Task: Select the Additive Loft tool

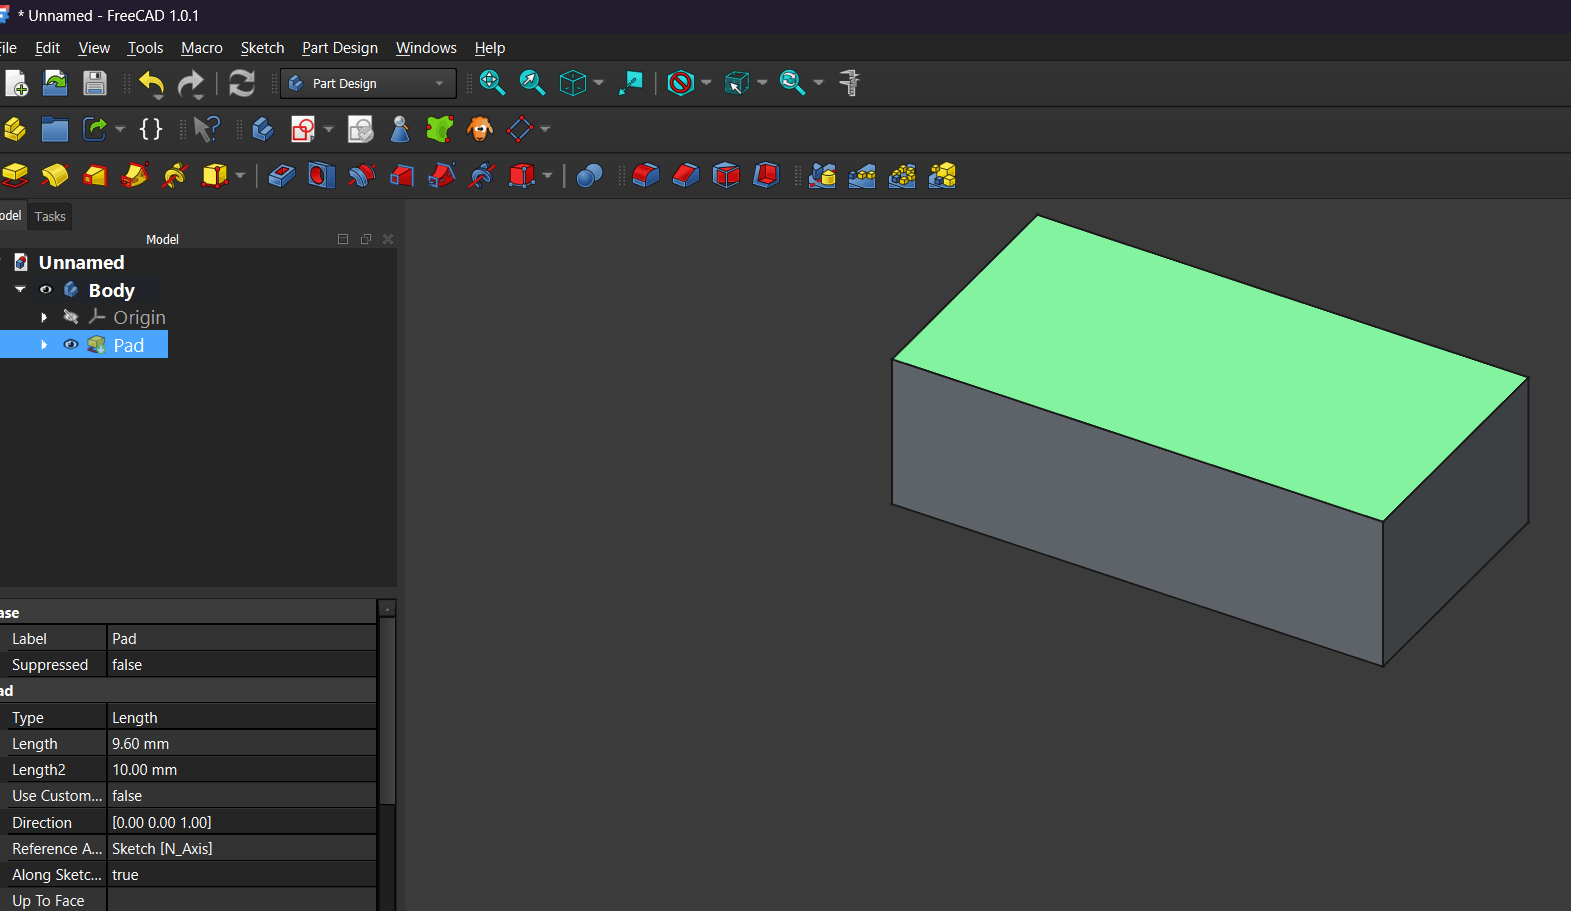Action: click(95, 176)
